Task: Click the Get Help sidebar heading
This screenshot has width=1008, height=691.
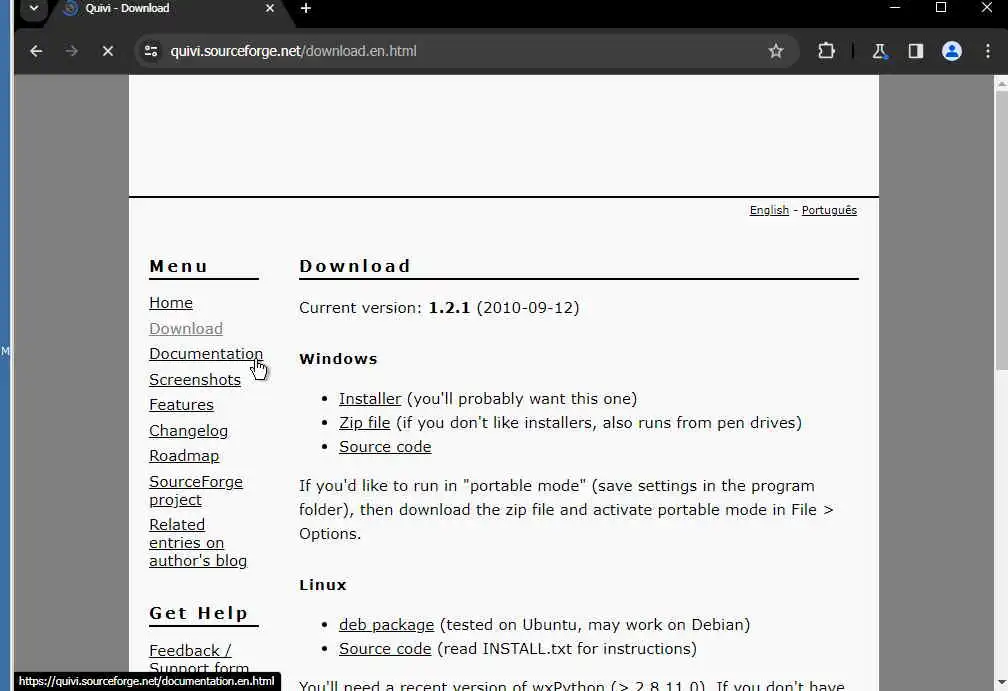Action: [198, 613]
